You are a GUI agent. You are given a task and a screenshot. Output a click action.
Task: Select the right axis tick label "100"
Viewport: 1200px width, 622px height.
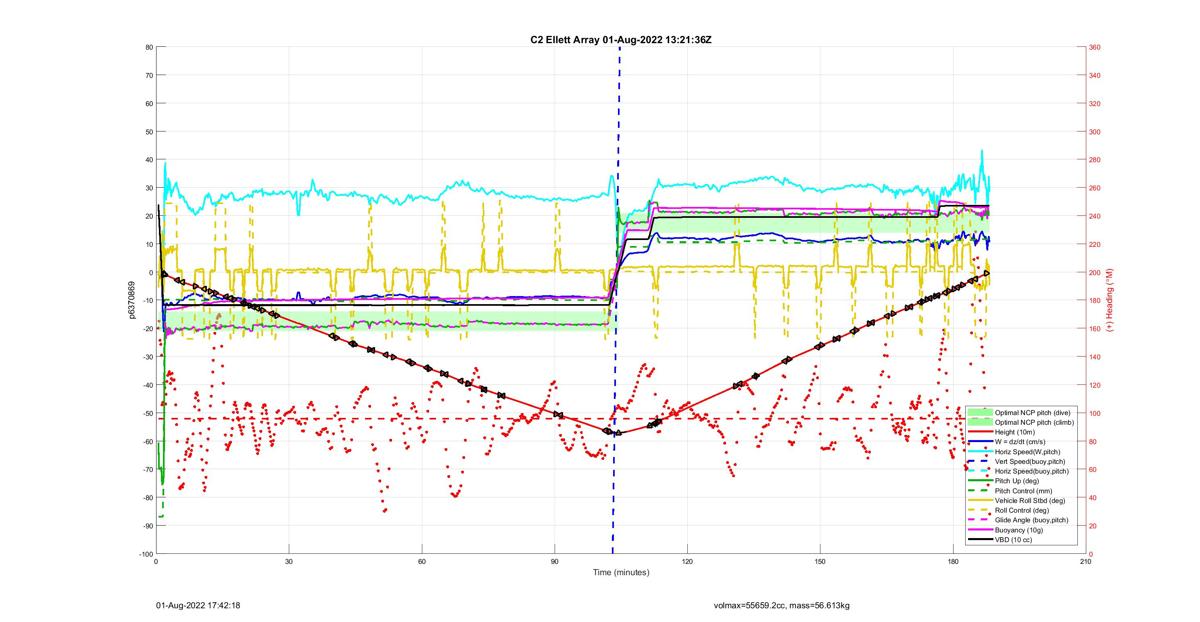pos(1095,413)
